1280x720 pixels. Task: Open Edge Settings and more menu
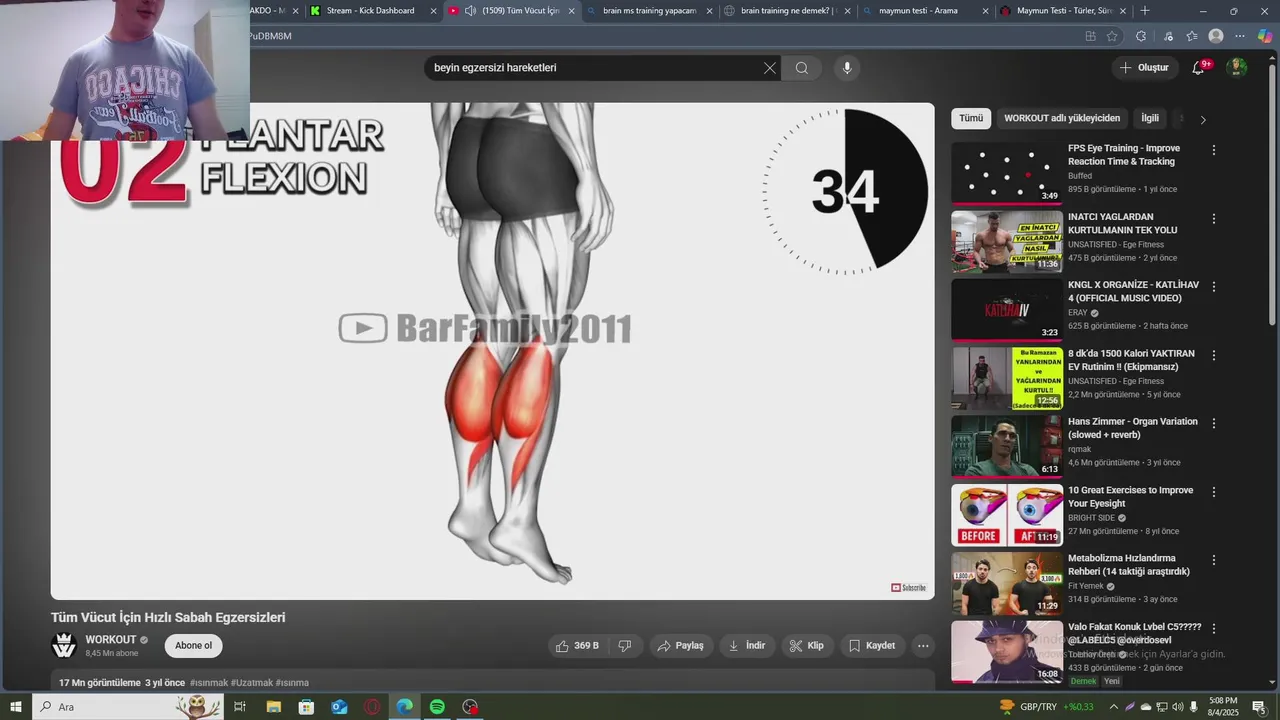(1240, 36)
